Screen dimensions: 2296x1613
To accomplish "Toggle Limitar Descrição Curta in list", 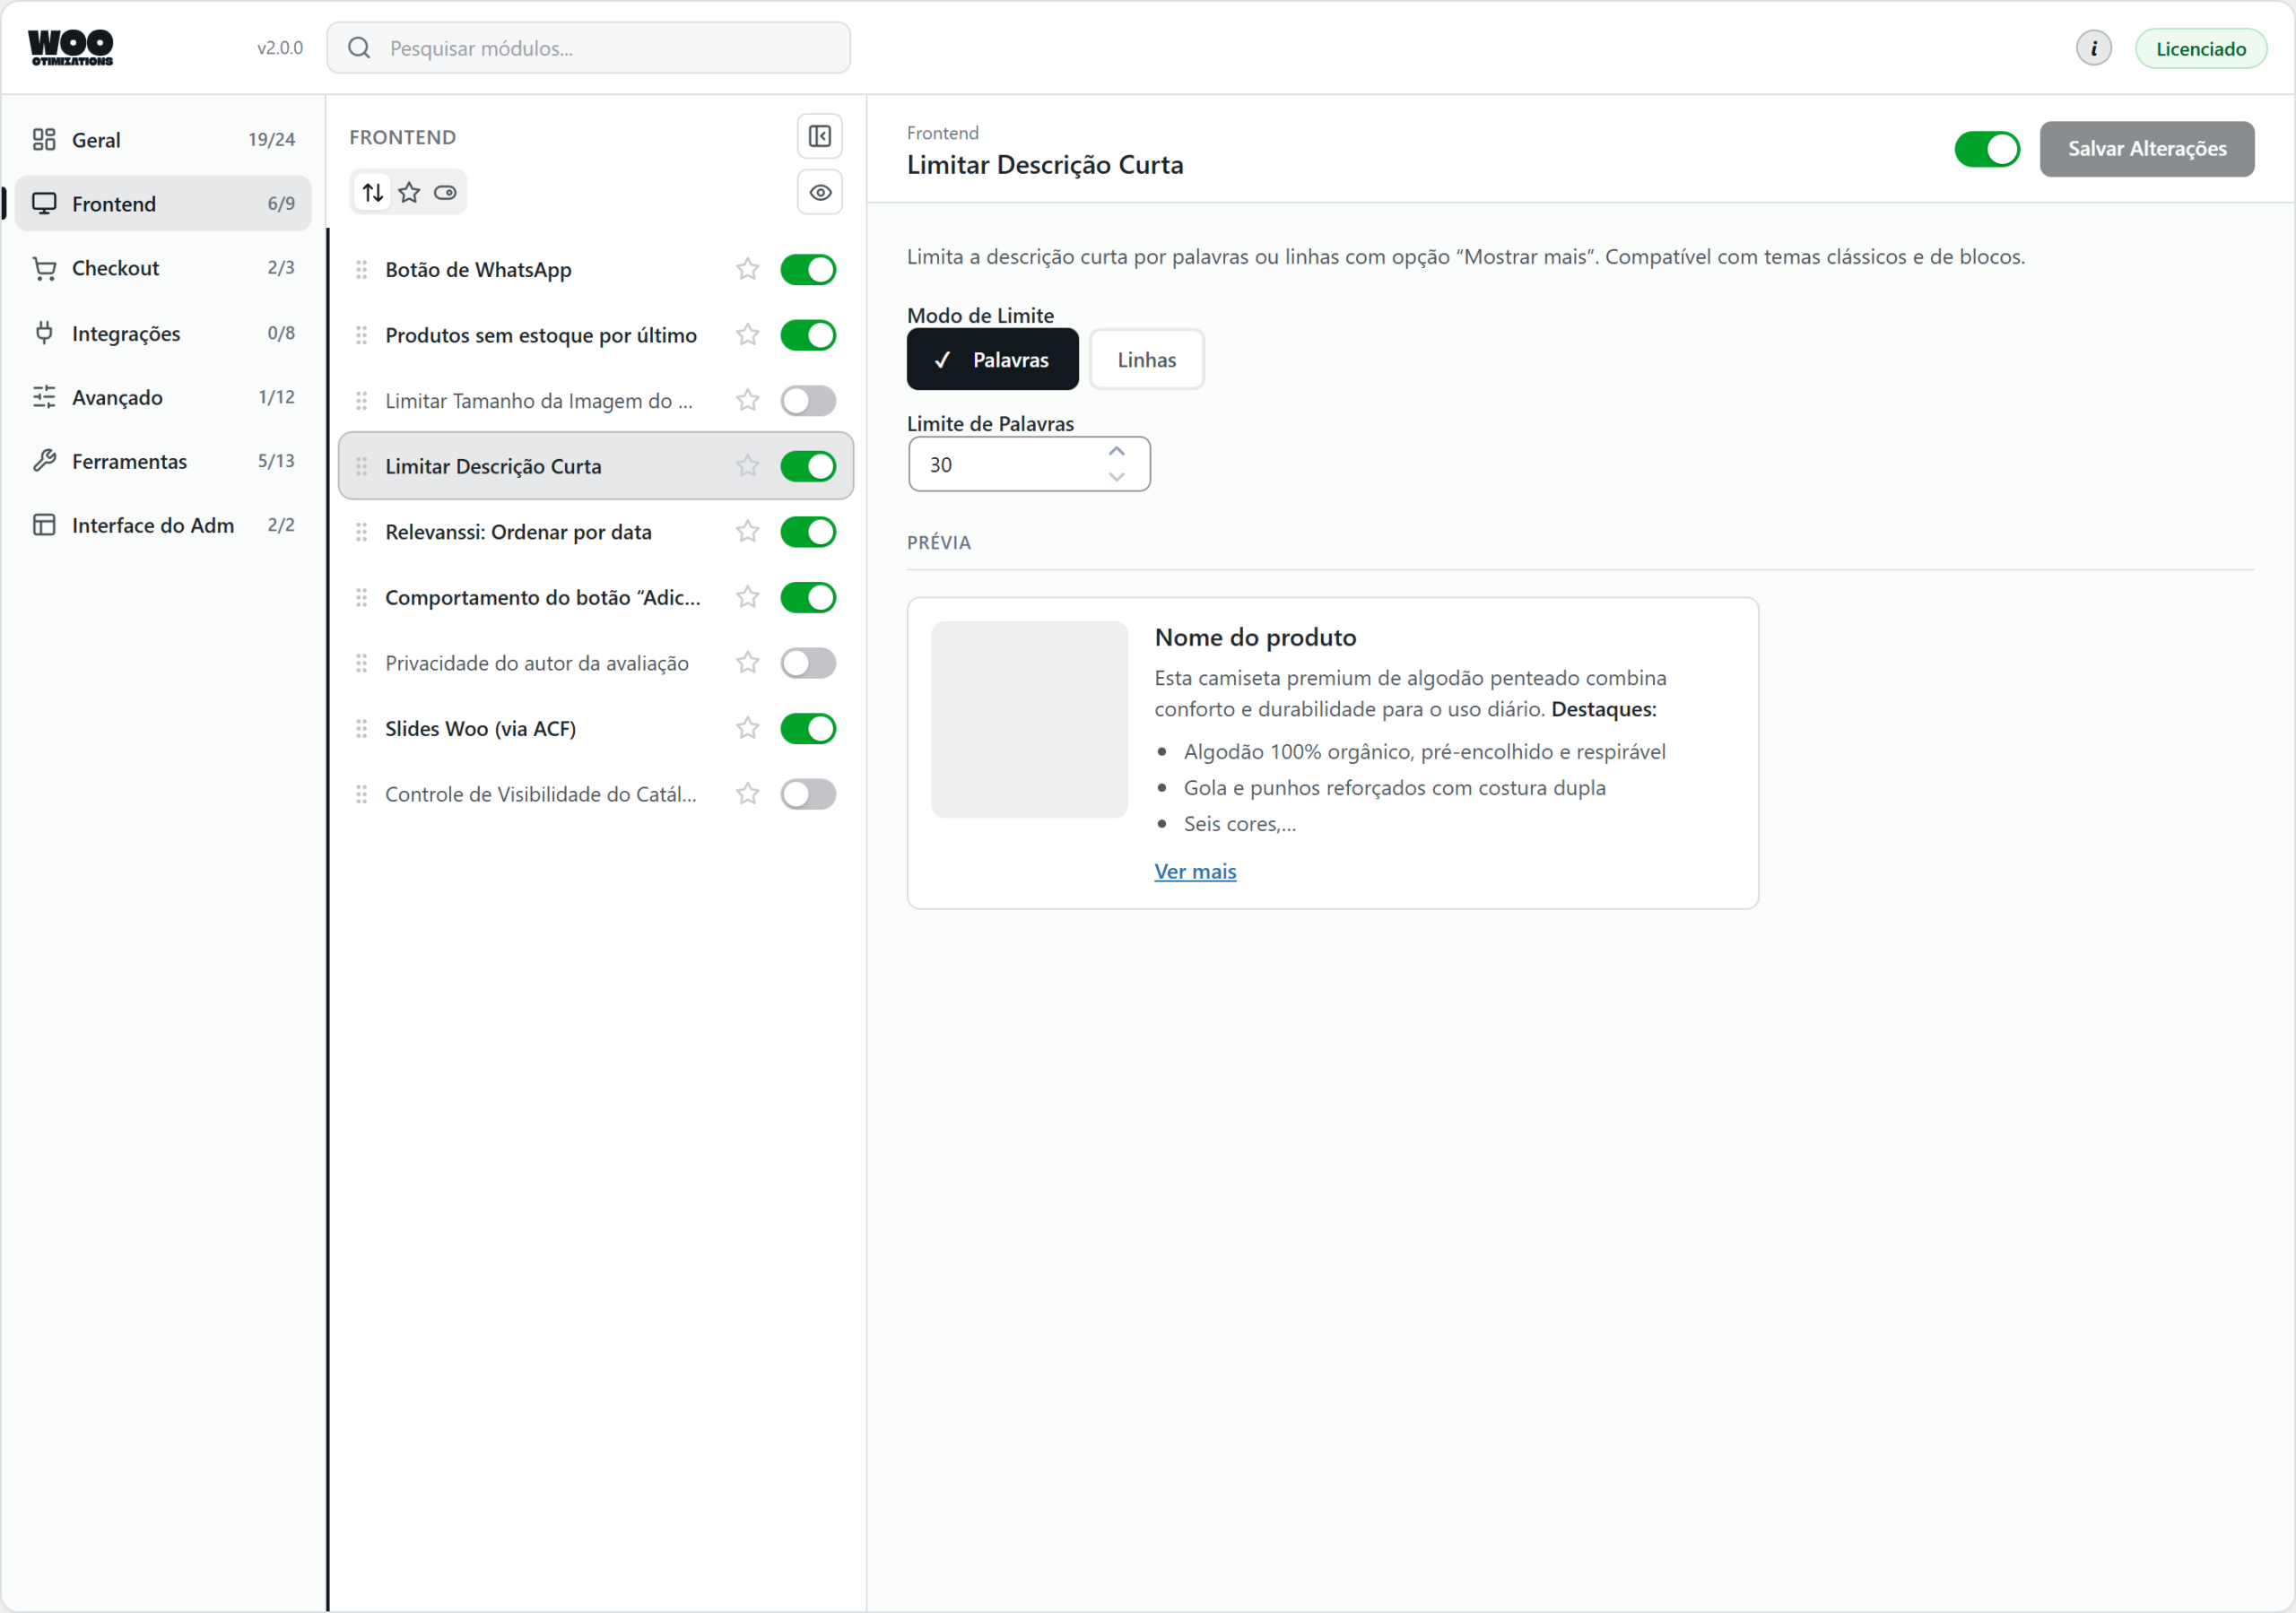I will (808, 466).
